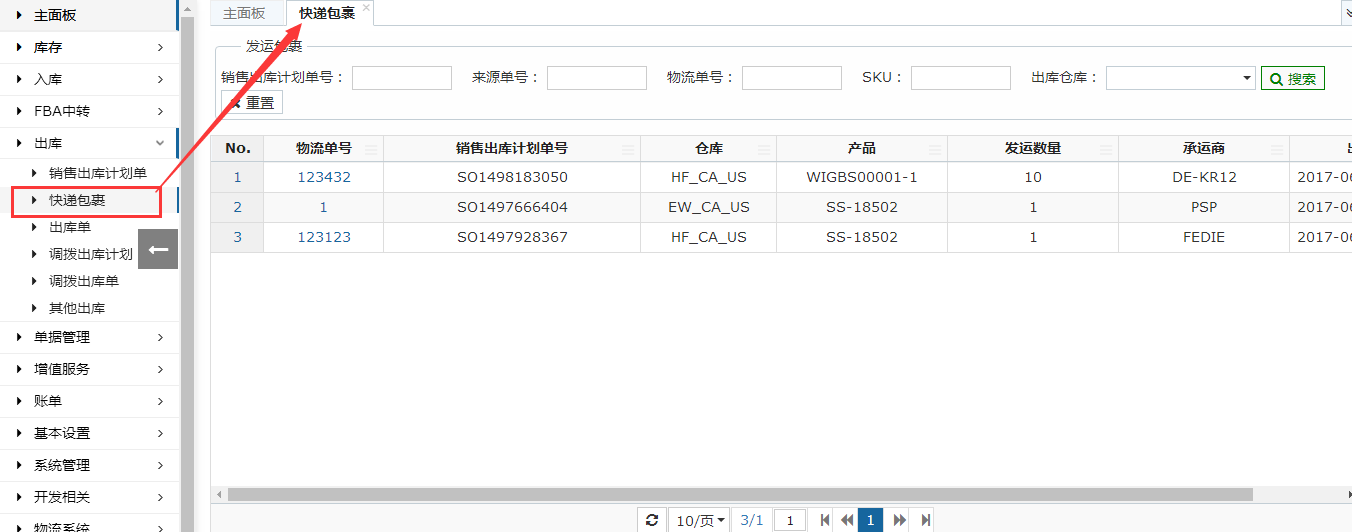Click carrier cell DE-KR12
Viewport: 1352px width, 532px height.
(x=1204, y=177)
